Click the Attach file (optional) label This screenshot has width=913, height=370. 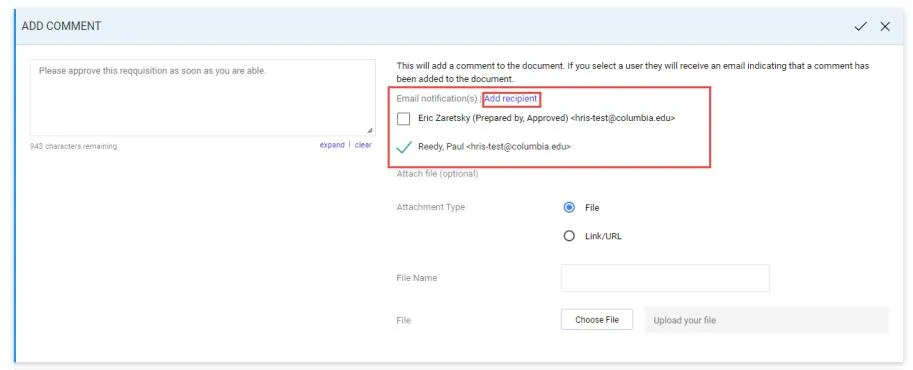click(x=437, y=174)
